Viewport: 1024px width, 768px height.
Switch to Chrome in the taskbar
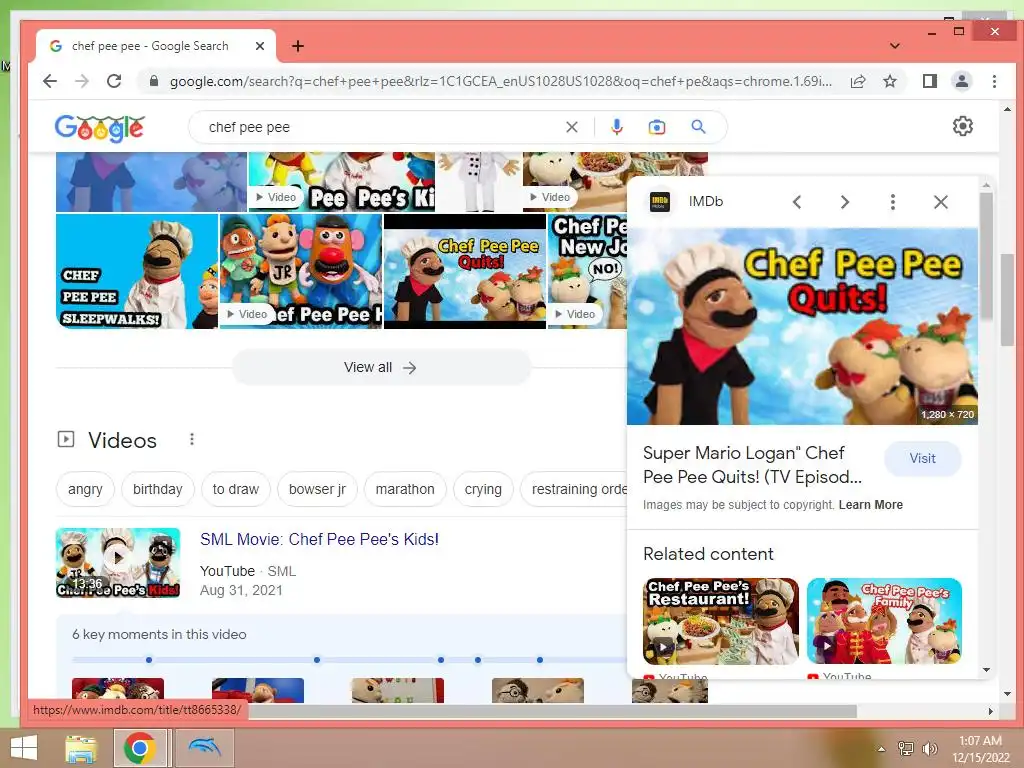coord(139,748)
